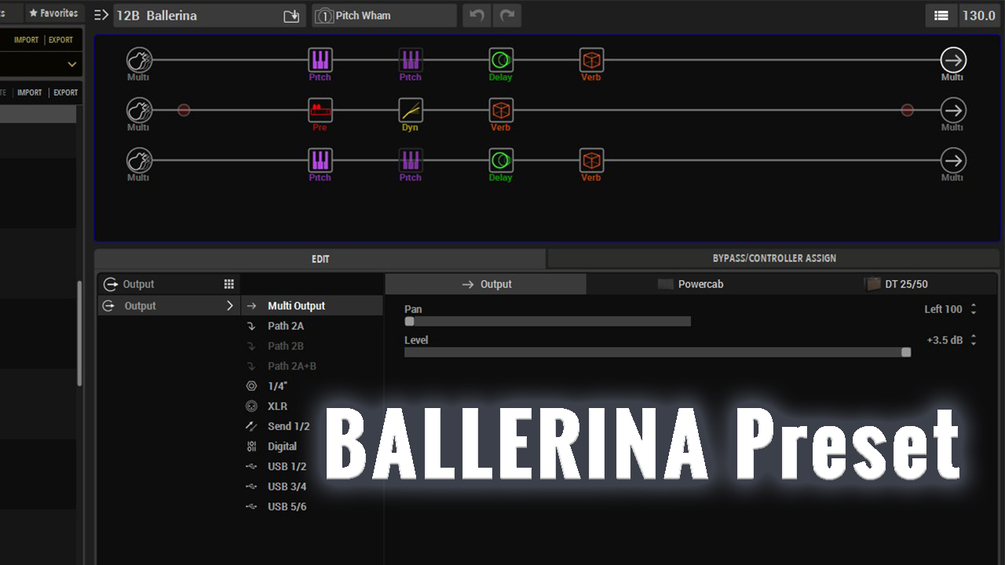Select second Pitch block in third row
Image resolution: width=1005 pixels, height=565 pixels.
pos(410,160)
